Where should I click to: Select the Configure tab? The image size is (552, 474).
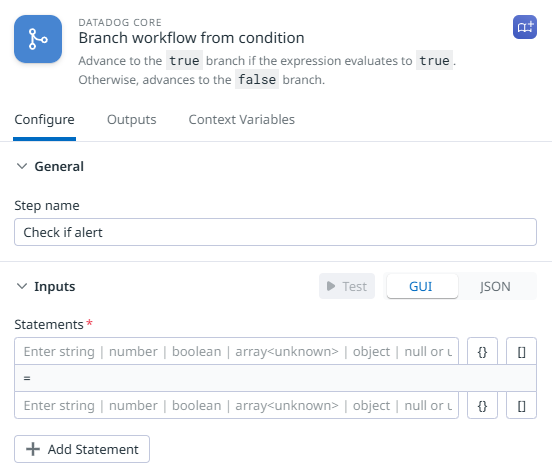[44, 120]
